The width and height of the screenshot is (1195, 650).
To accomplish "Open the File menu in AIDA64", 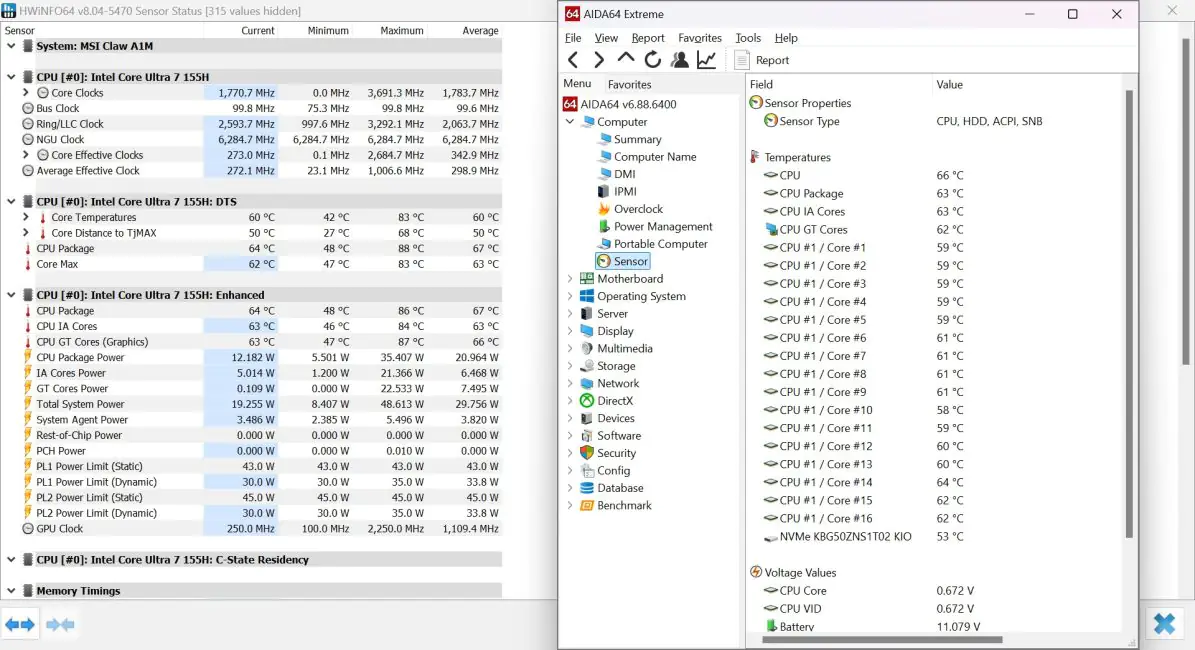I will point(573,38).
